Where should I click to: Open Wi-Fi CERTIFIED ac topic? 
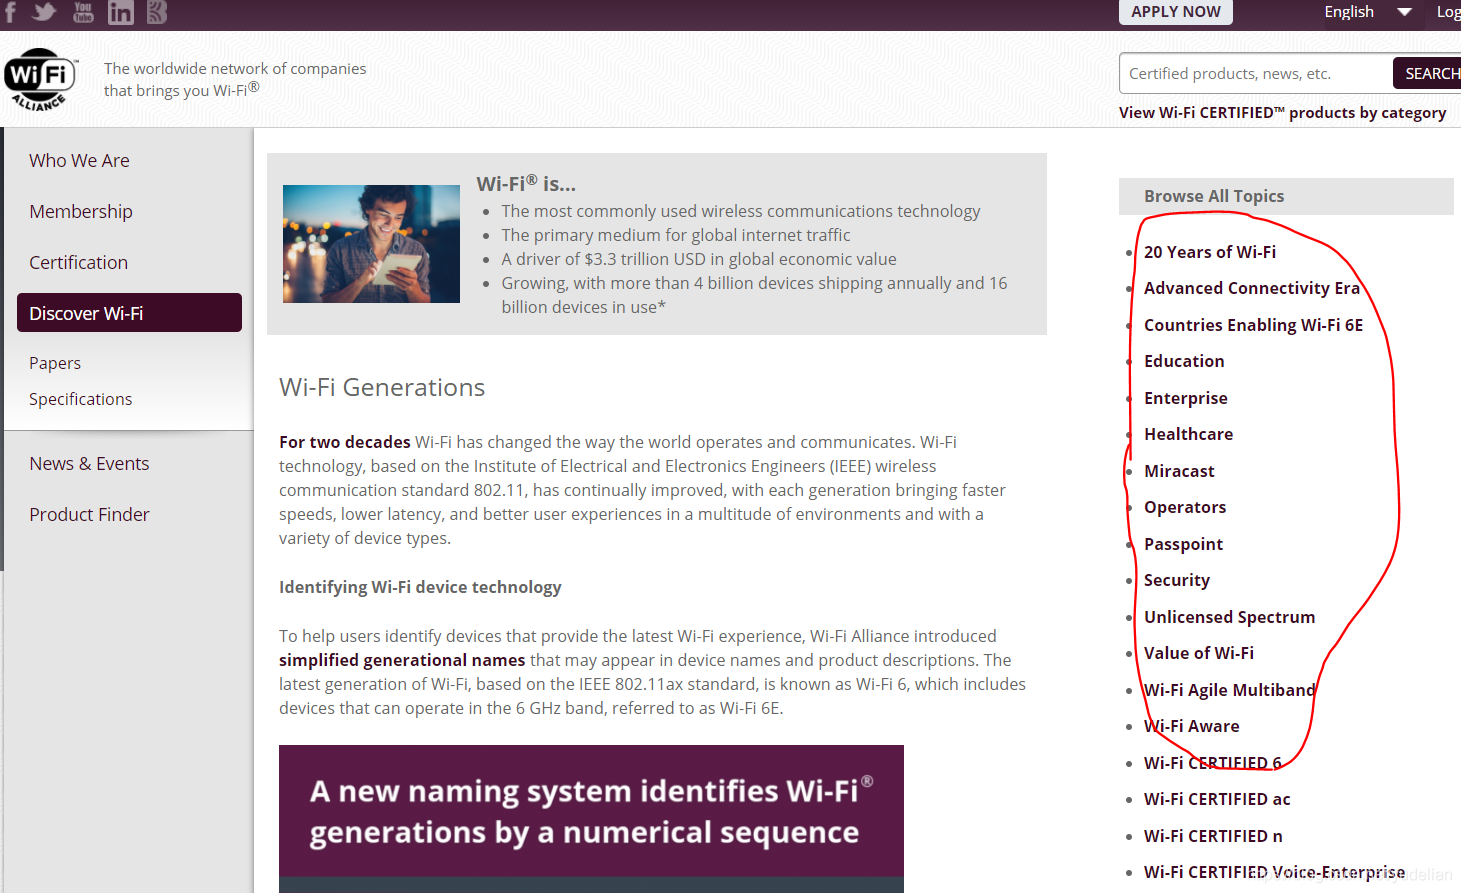point(1217,799)
